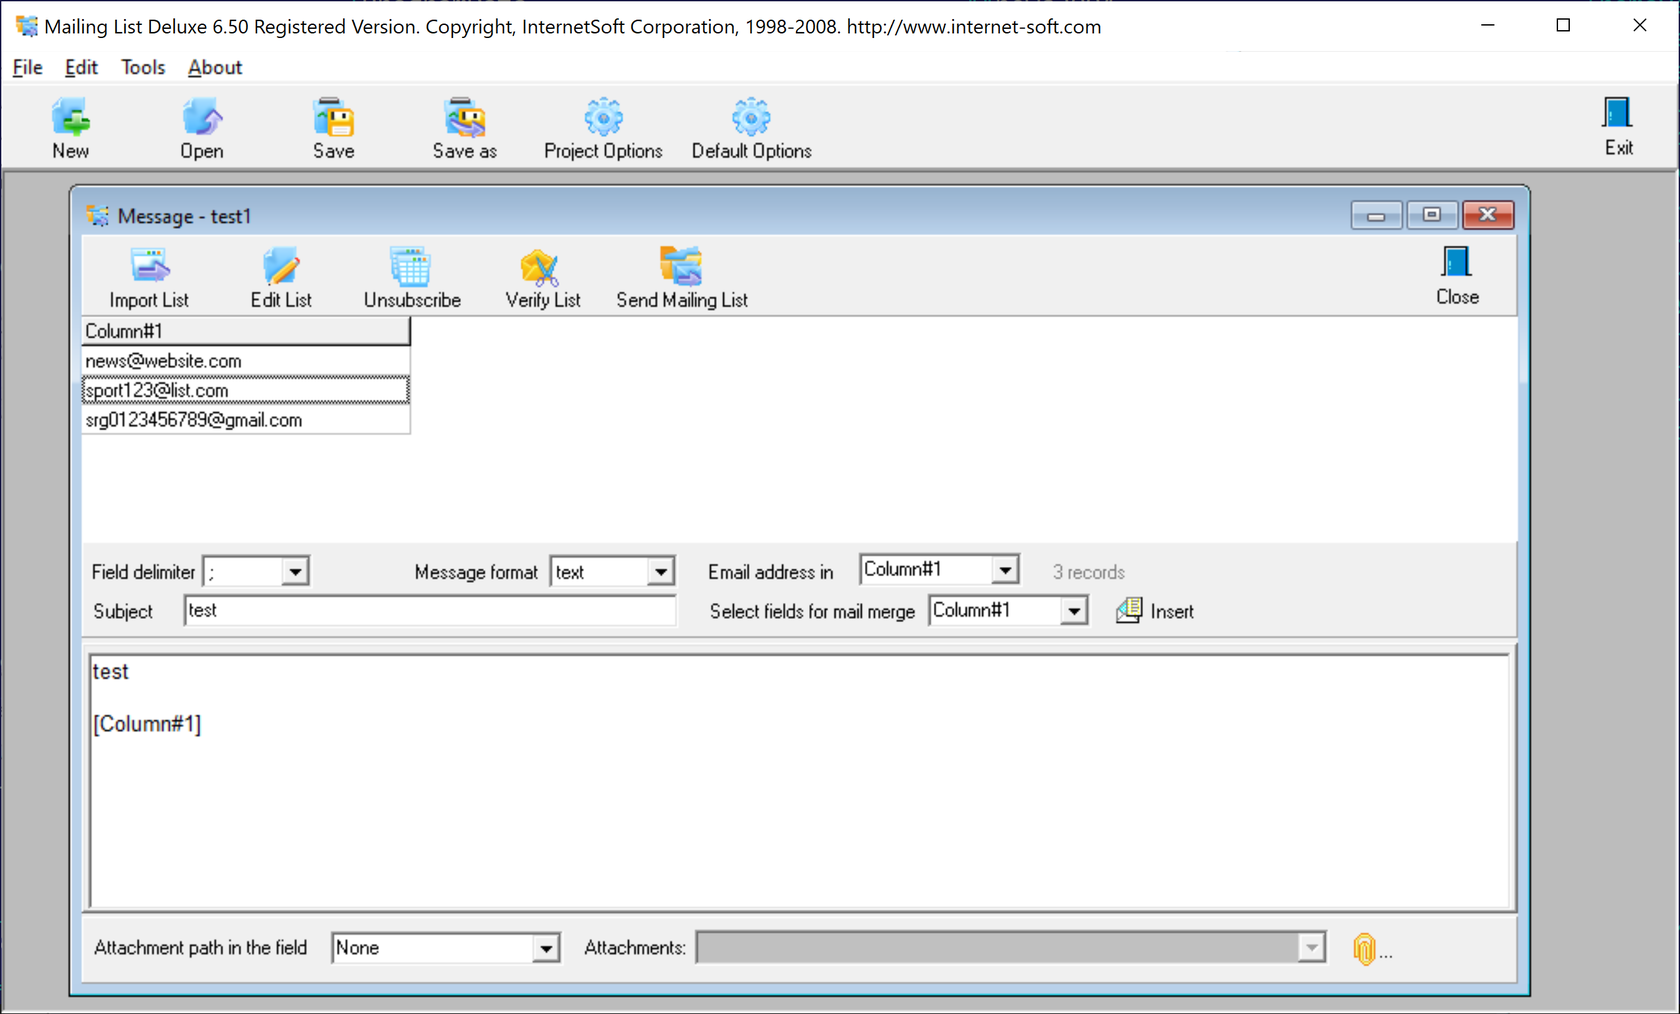Viewport: 1680px width, 1014px height.
Task: Open the About menu
Action: [214, 67]
